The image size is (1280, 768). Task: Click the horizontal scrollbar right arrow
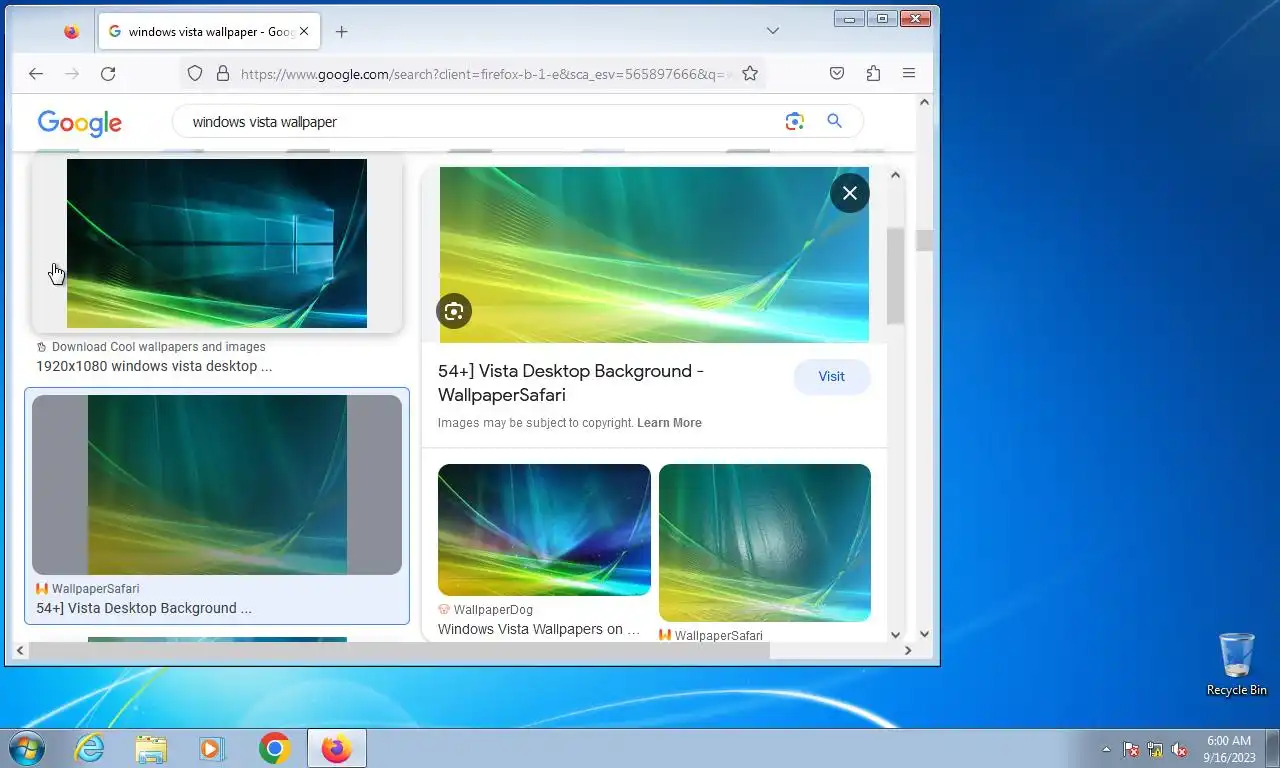908,650
